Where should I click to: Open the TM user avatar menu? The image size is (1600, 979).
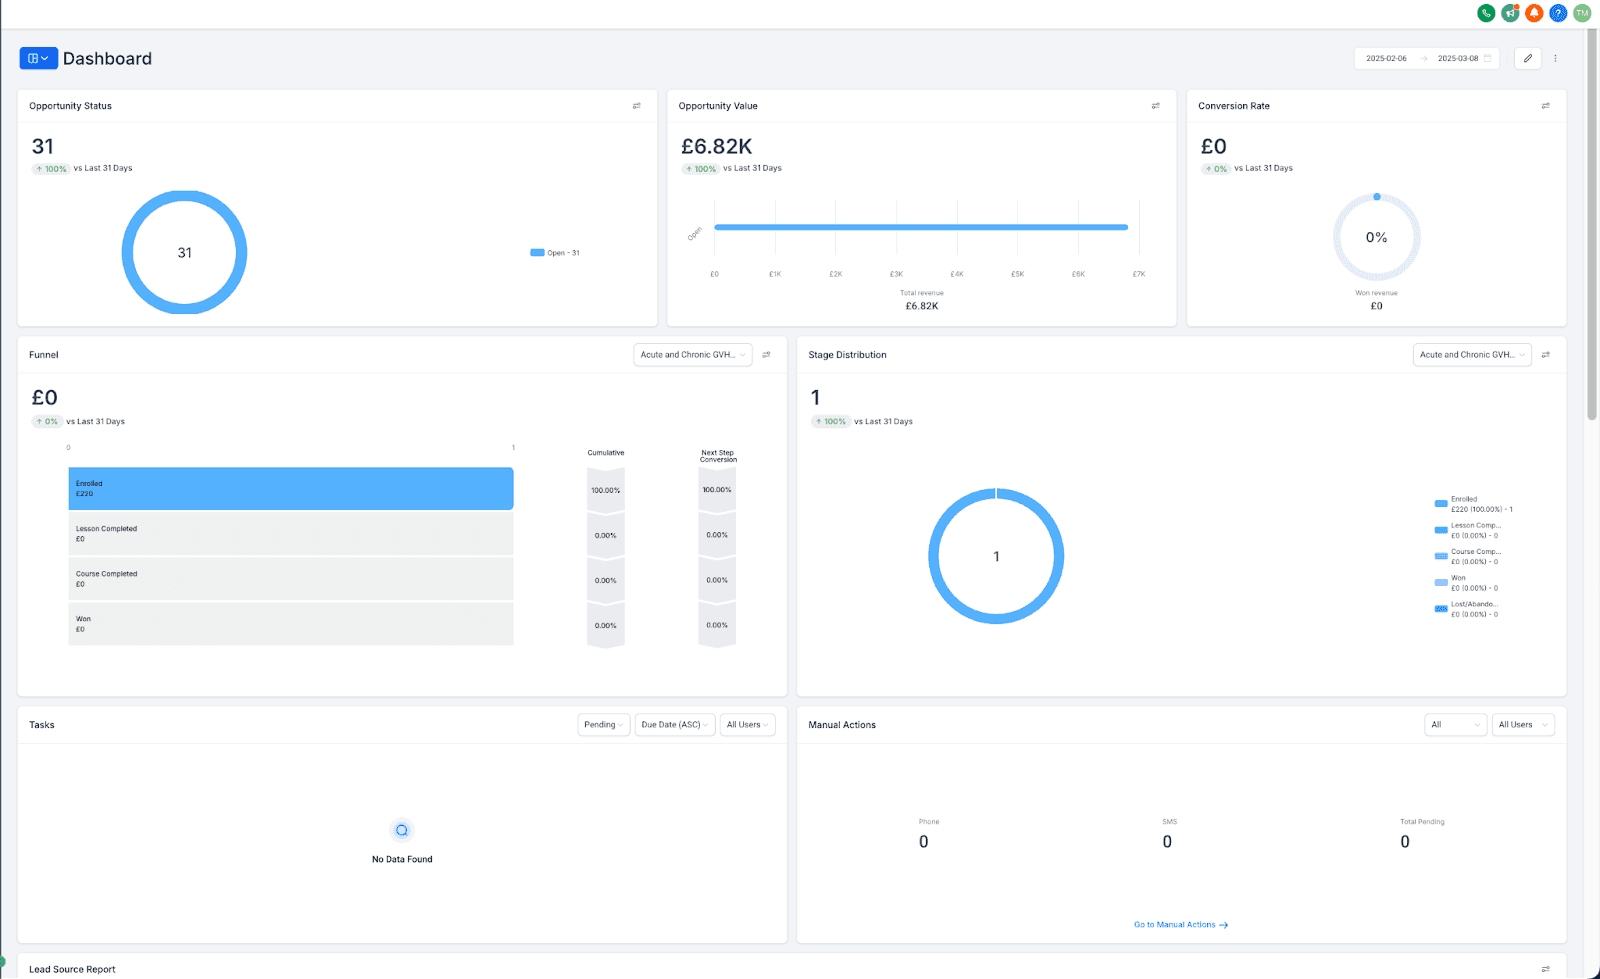pos(1582,13)
